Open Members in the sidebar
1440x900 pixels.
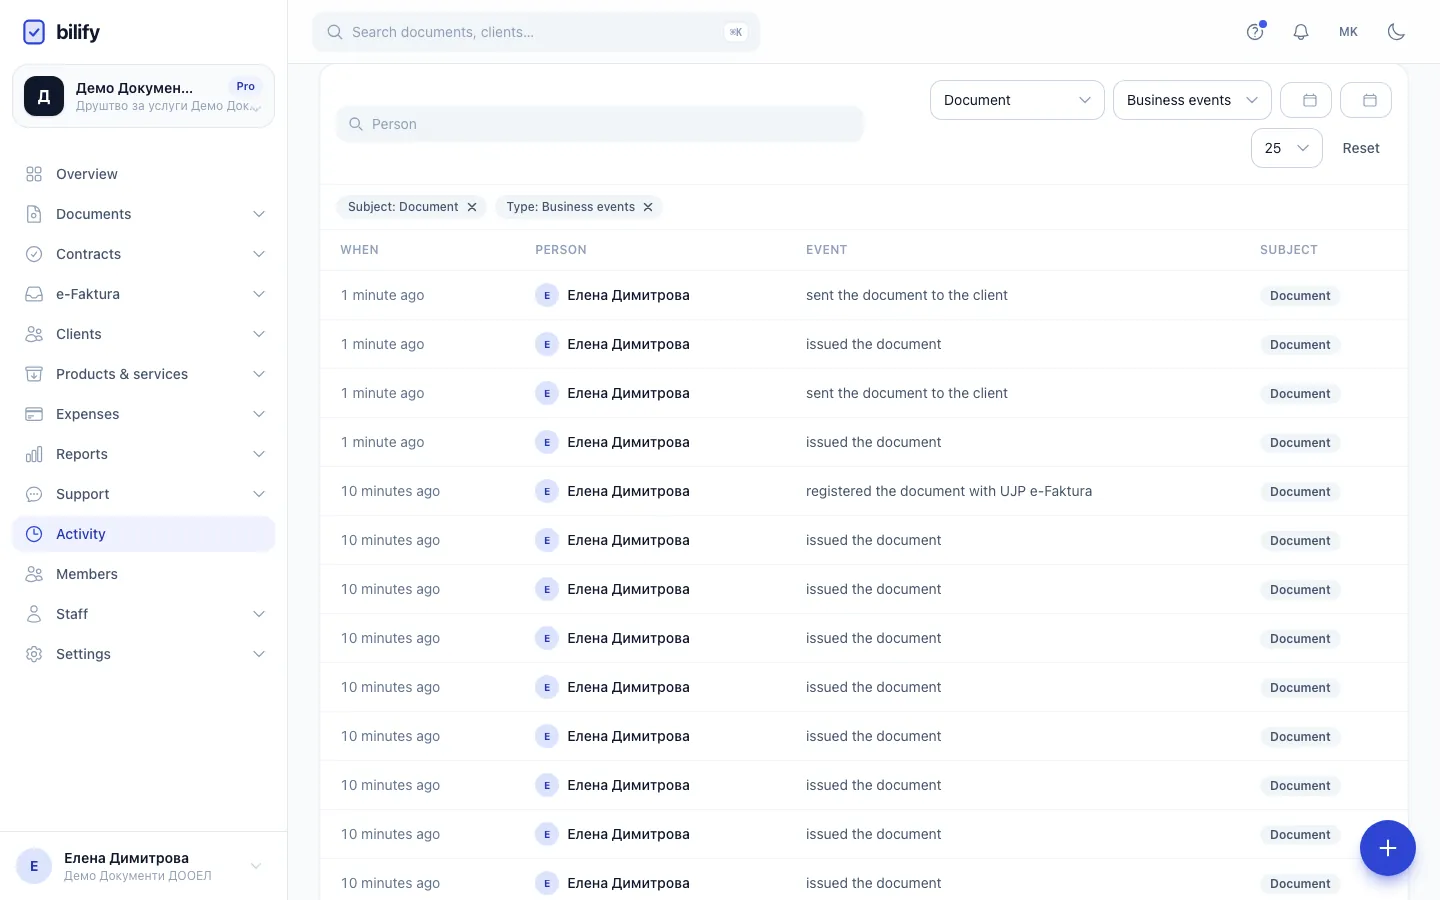point(144,574)
